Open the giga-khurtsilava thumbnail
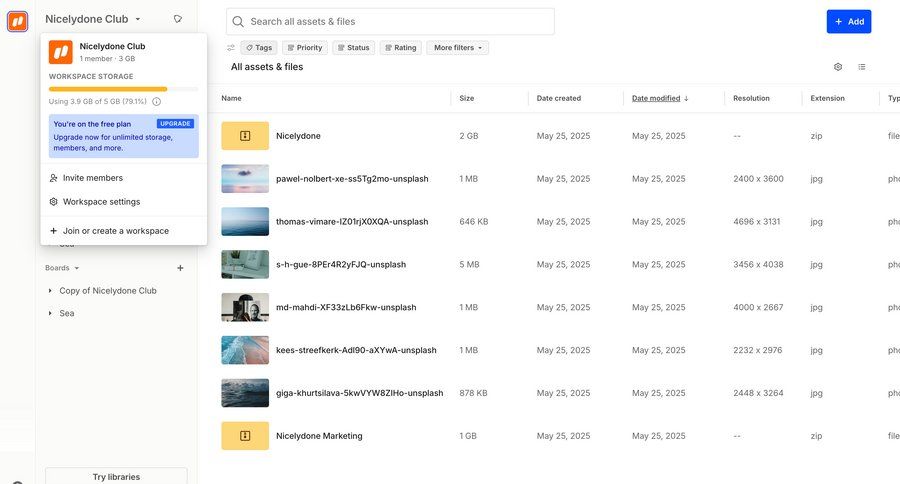 245,393
